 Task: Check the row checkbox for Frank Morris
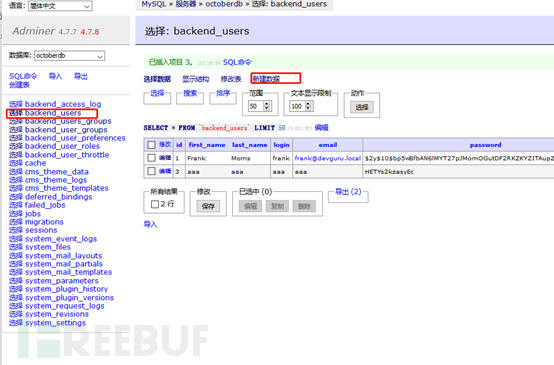[152, 158]
